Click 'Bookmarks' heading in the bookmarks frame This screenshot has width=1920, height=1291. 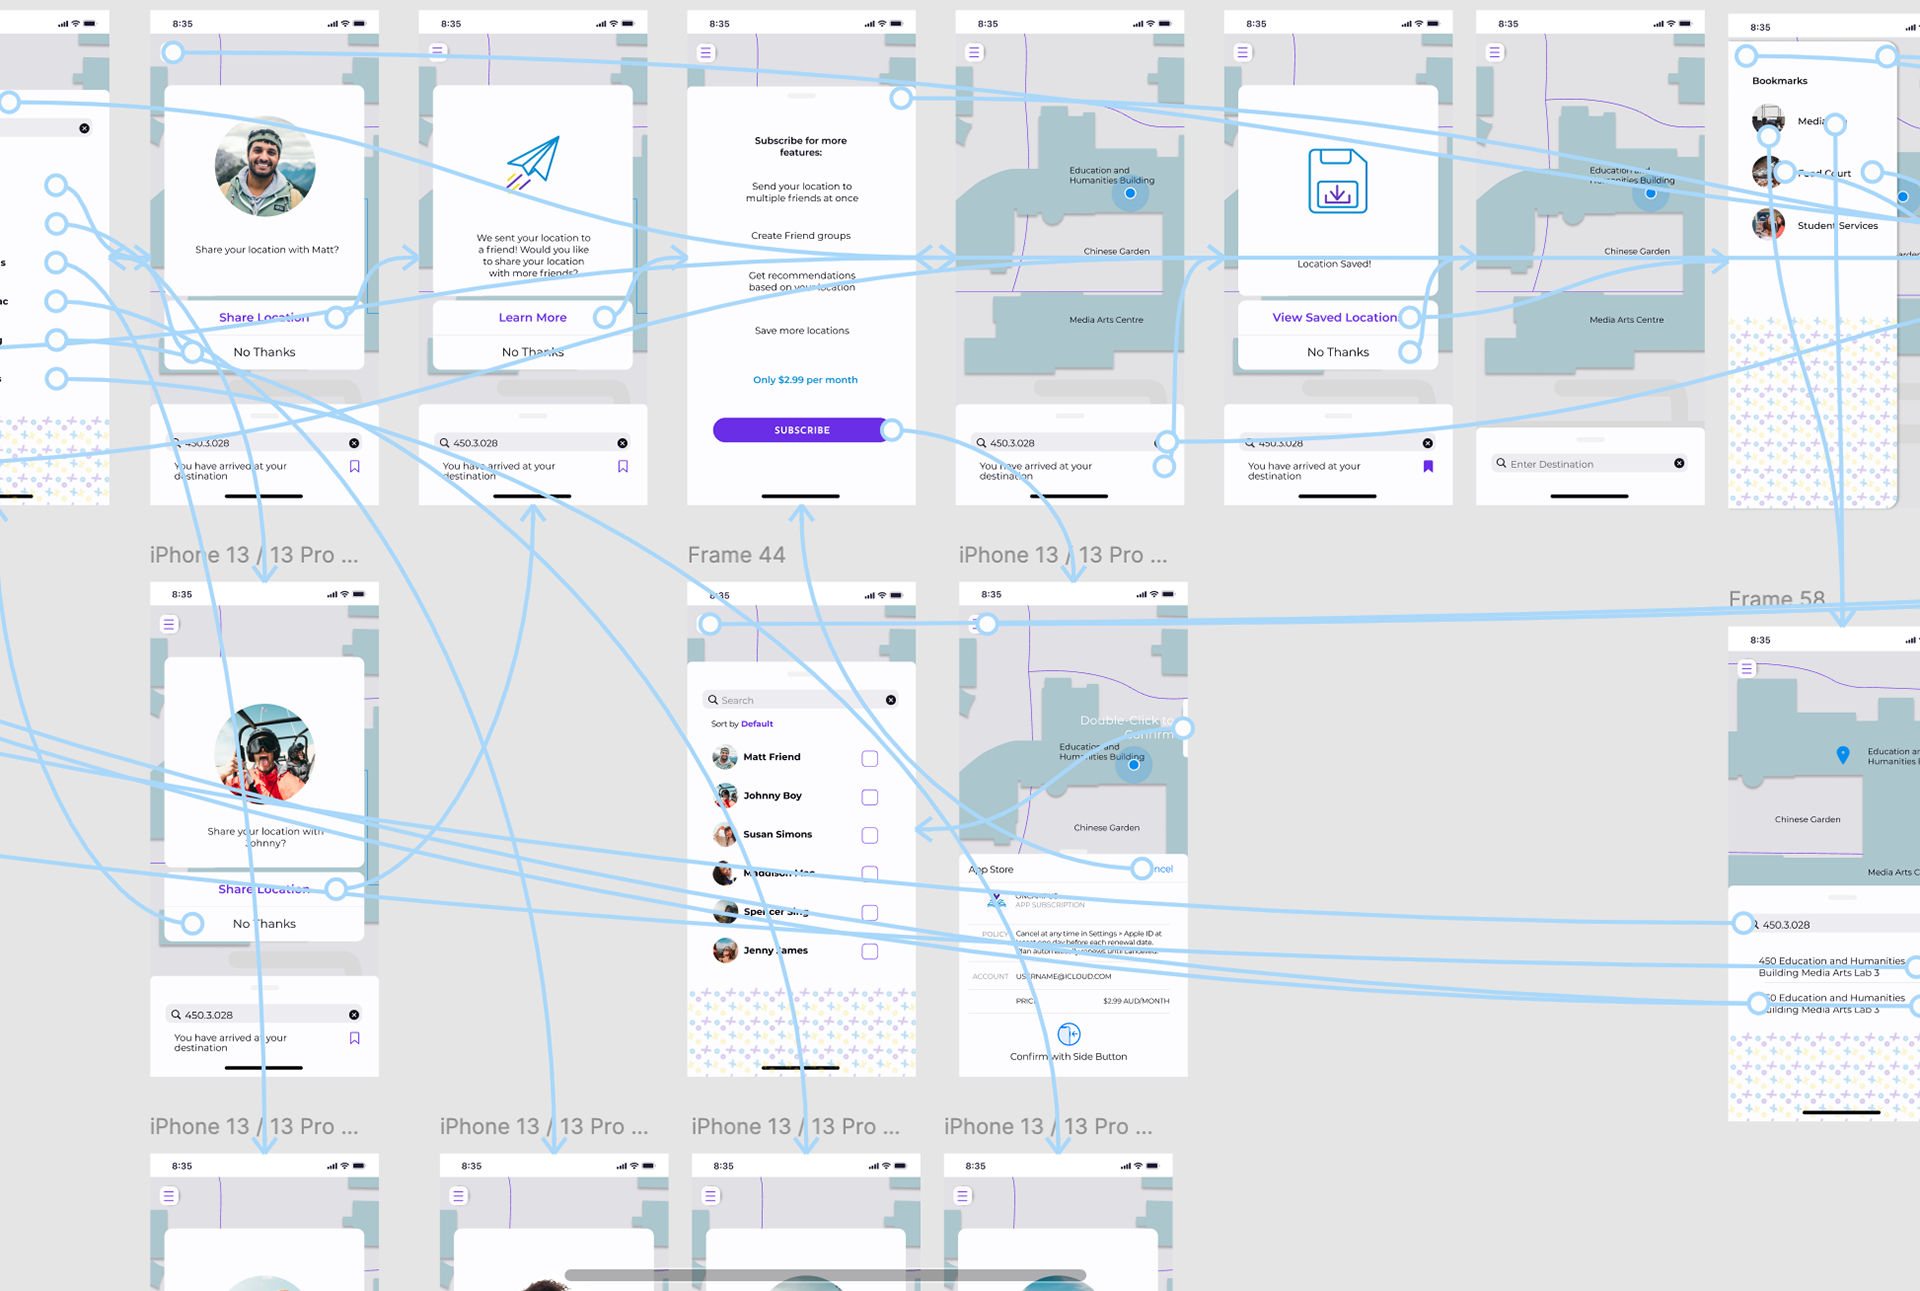1780,81
